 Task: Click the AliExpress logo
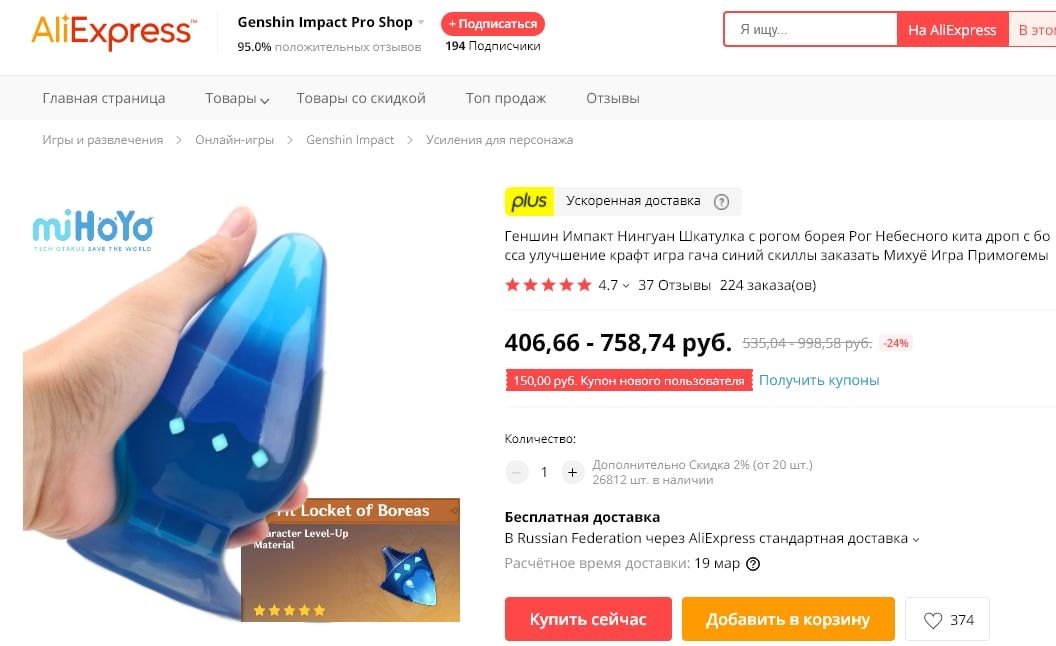[114, 31]
